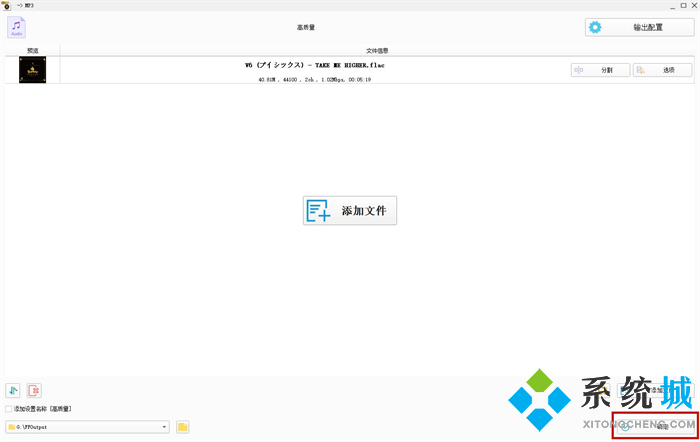The height and width of the screenshot is (442, 700).
Task: Click the red remove-file icon at bottom left
Action: pos(34,390)
